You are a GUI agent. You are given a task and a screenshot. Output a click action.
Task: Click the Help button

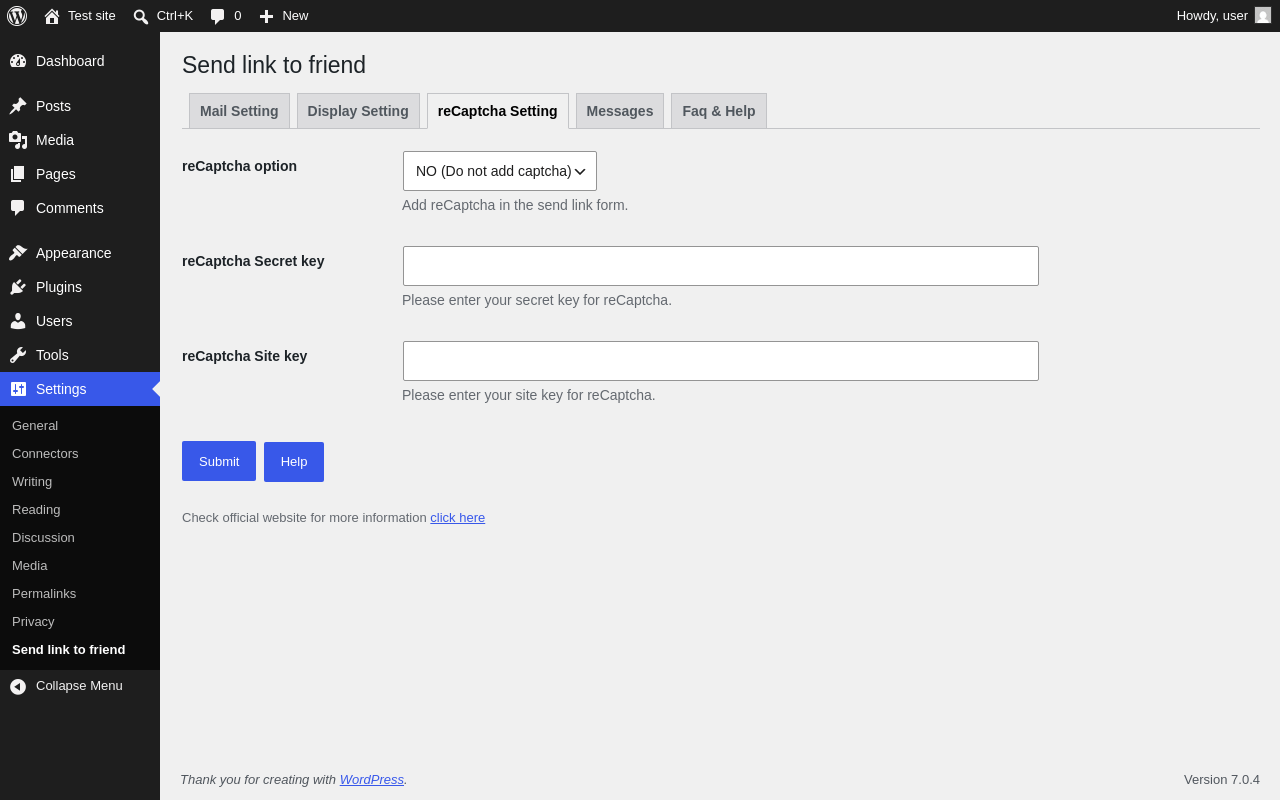pyautogui.click(x=294, y=462)
